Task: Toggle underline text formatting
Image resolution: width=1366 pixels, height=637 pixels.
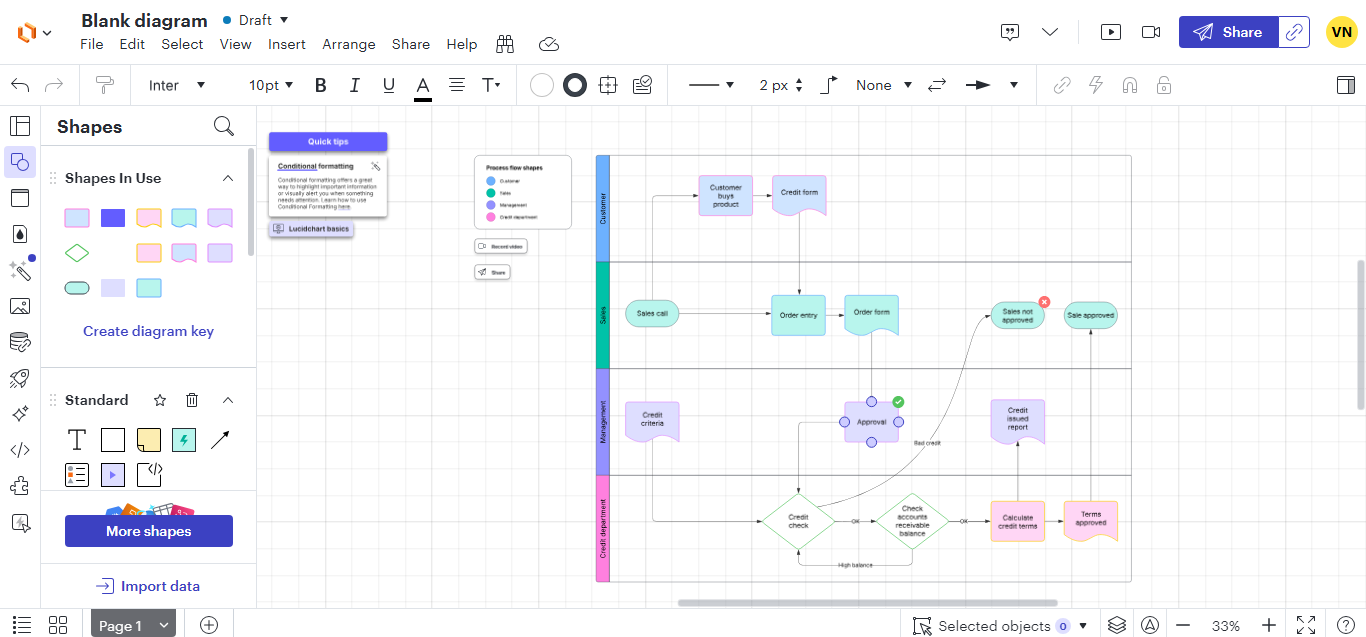Action: point(389,85)
